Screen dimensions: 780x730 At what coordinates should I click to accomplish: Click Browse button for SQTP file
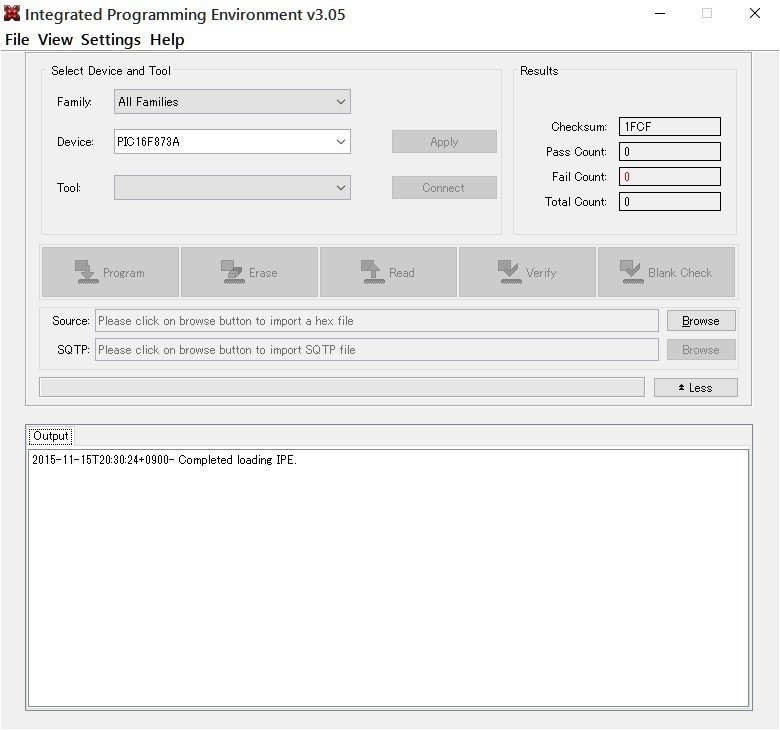701,350
